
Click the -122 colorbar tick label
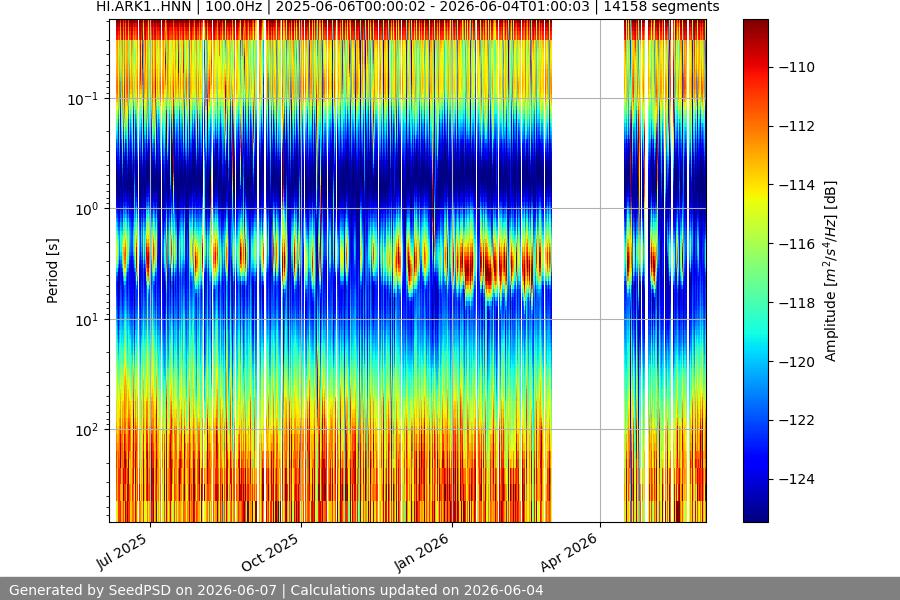click(x=797, y=420)
